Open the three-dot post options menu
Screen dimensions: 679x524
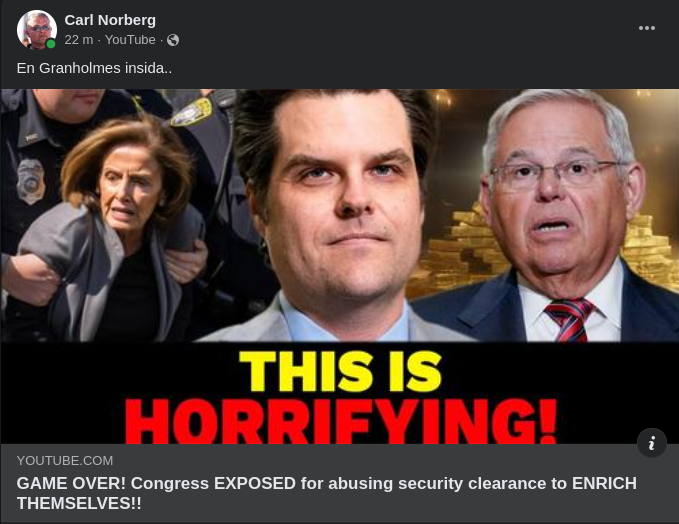coord(647,28)
